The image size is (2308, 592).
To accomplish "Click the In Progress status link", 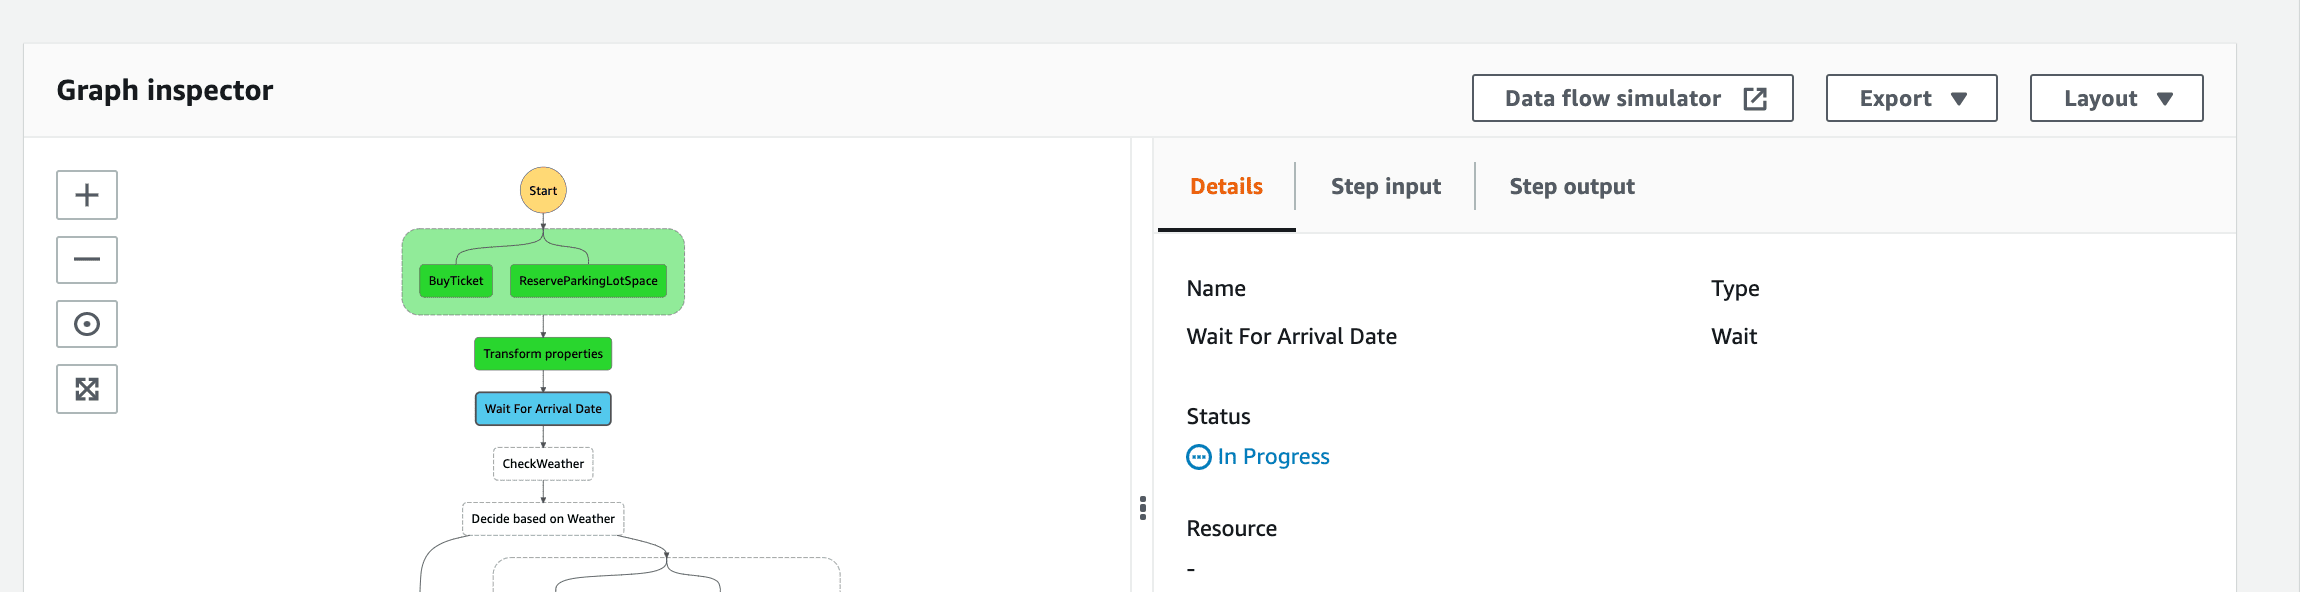I will 1273,457.
